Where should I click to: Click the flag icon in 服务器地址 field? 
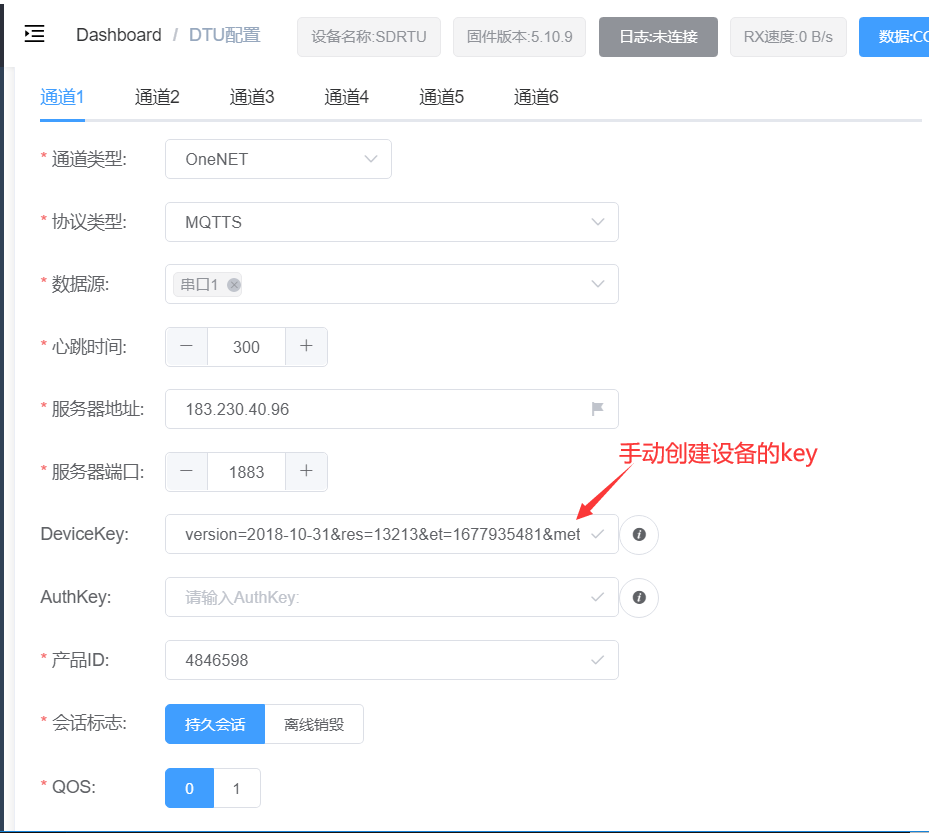(x=598, y=409)
